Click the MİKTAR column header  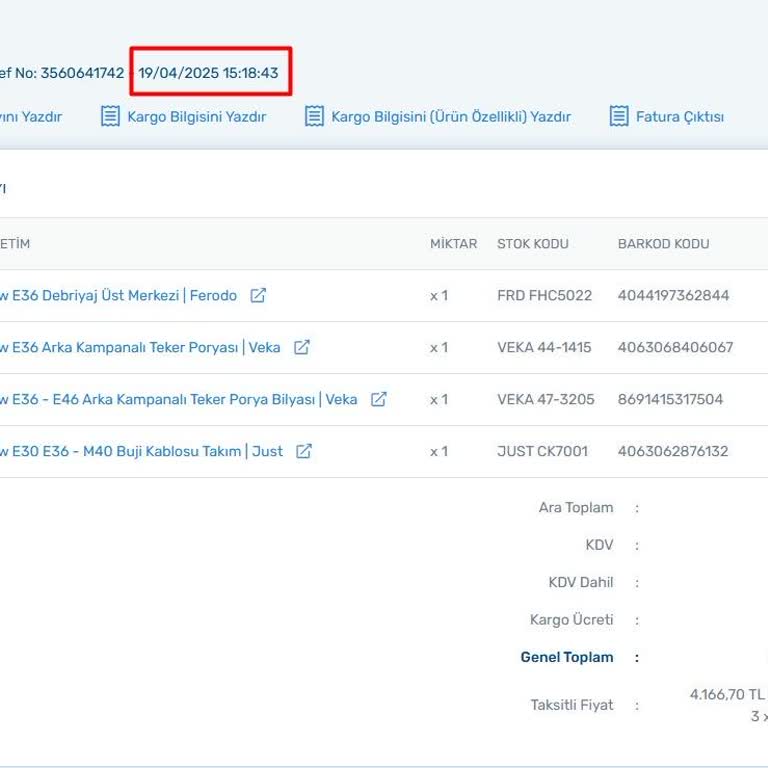[x=453, y=244]
